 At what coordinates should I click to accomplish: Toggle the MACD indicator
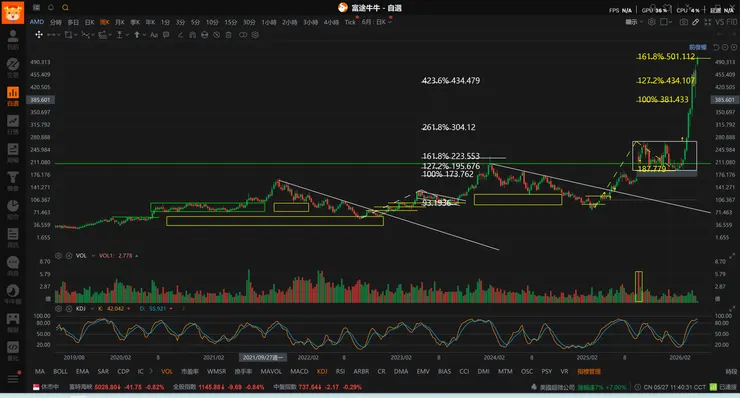point(299,372)
